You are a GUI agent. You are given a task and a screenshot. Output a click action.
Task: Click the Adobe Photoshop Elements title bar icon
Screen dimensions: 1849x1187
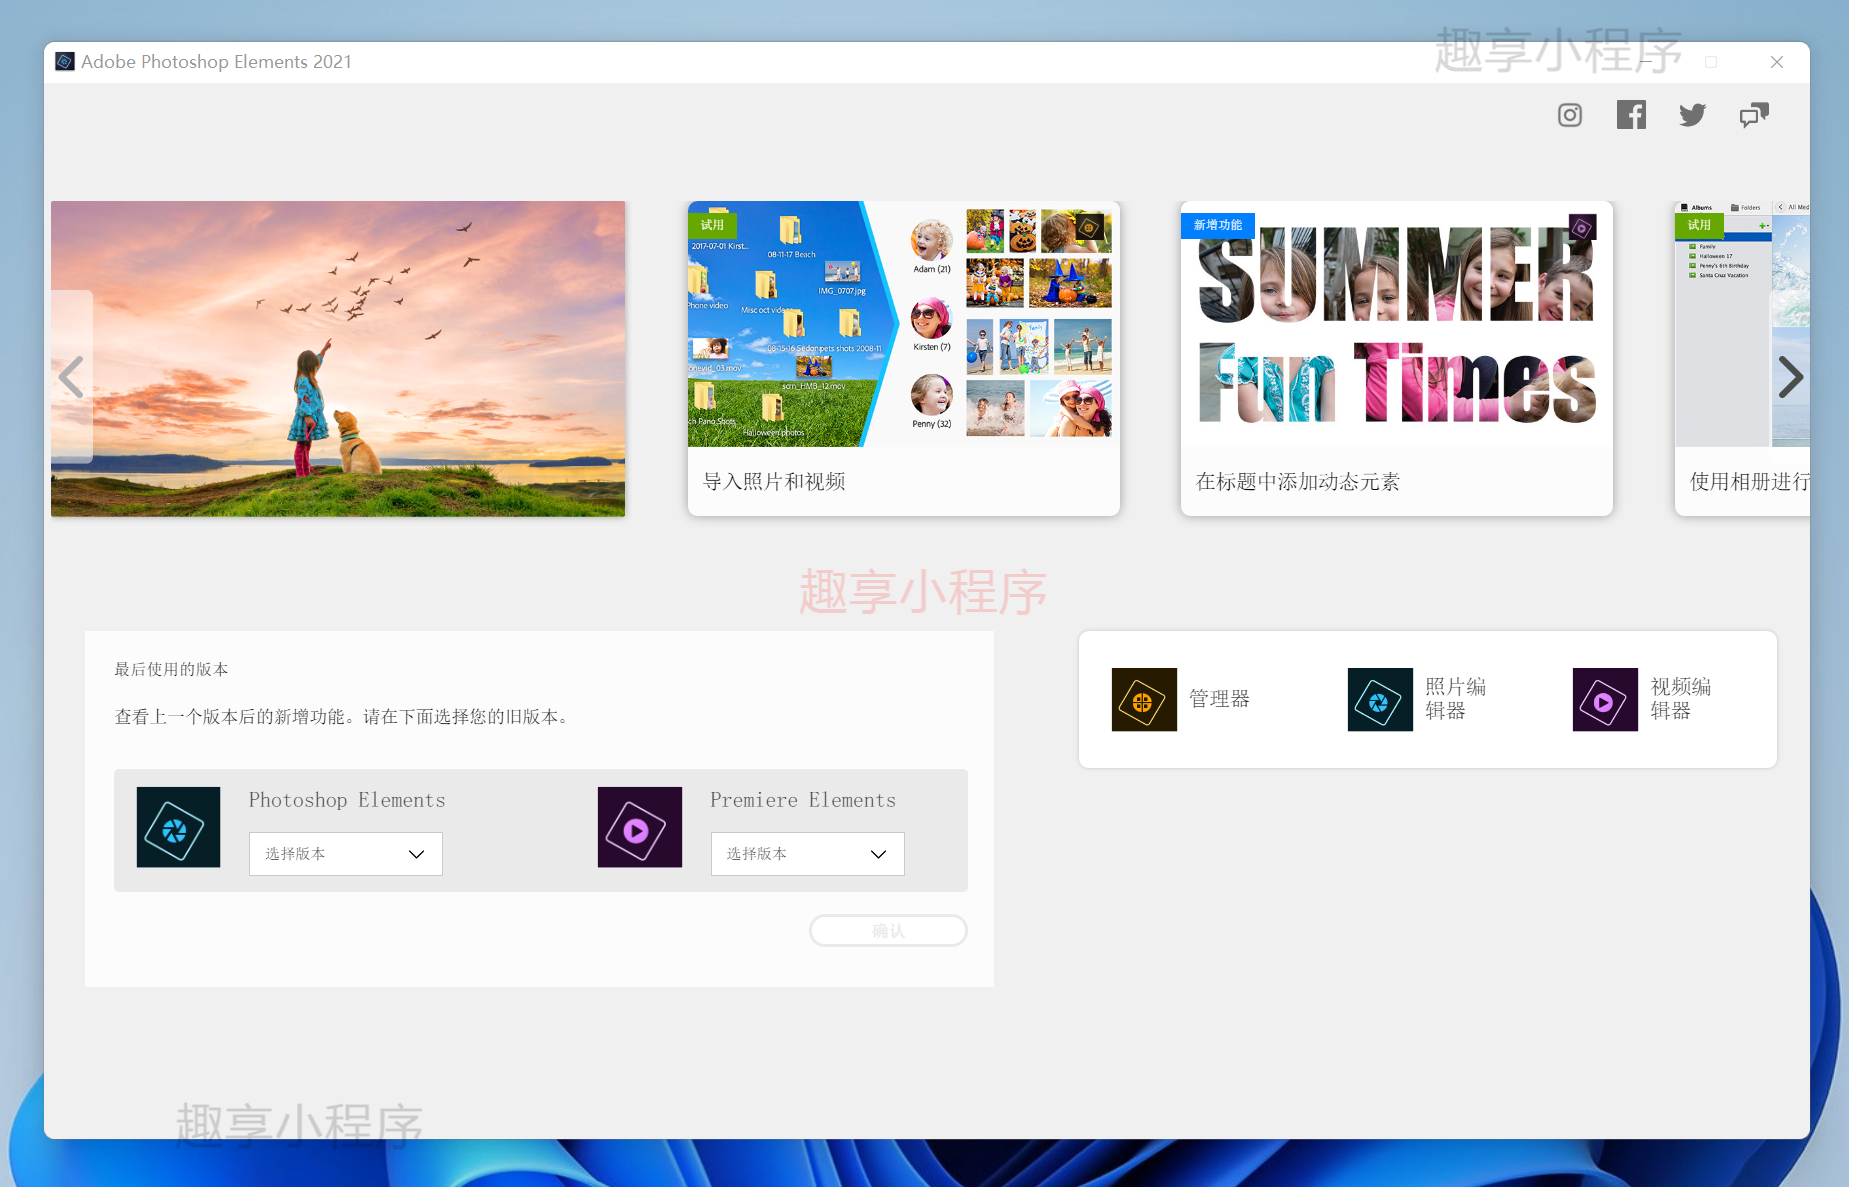(x=65, y=61)
